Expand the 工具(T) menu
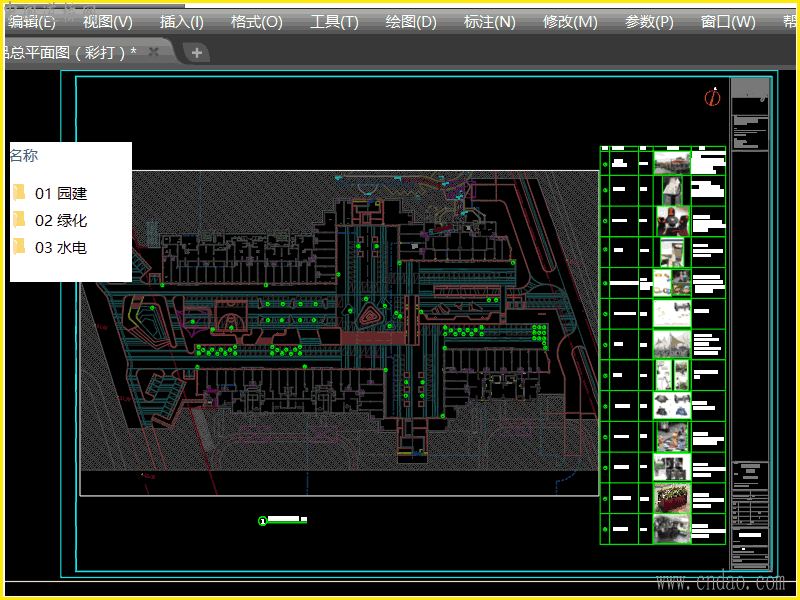 tap(334, 22)
